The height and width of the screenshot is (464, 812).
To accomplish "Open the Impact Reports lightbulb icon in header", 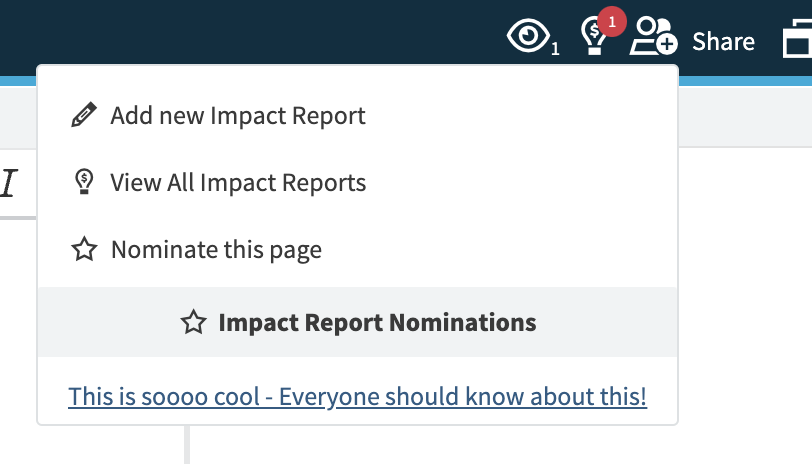I will [594, 40].
